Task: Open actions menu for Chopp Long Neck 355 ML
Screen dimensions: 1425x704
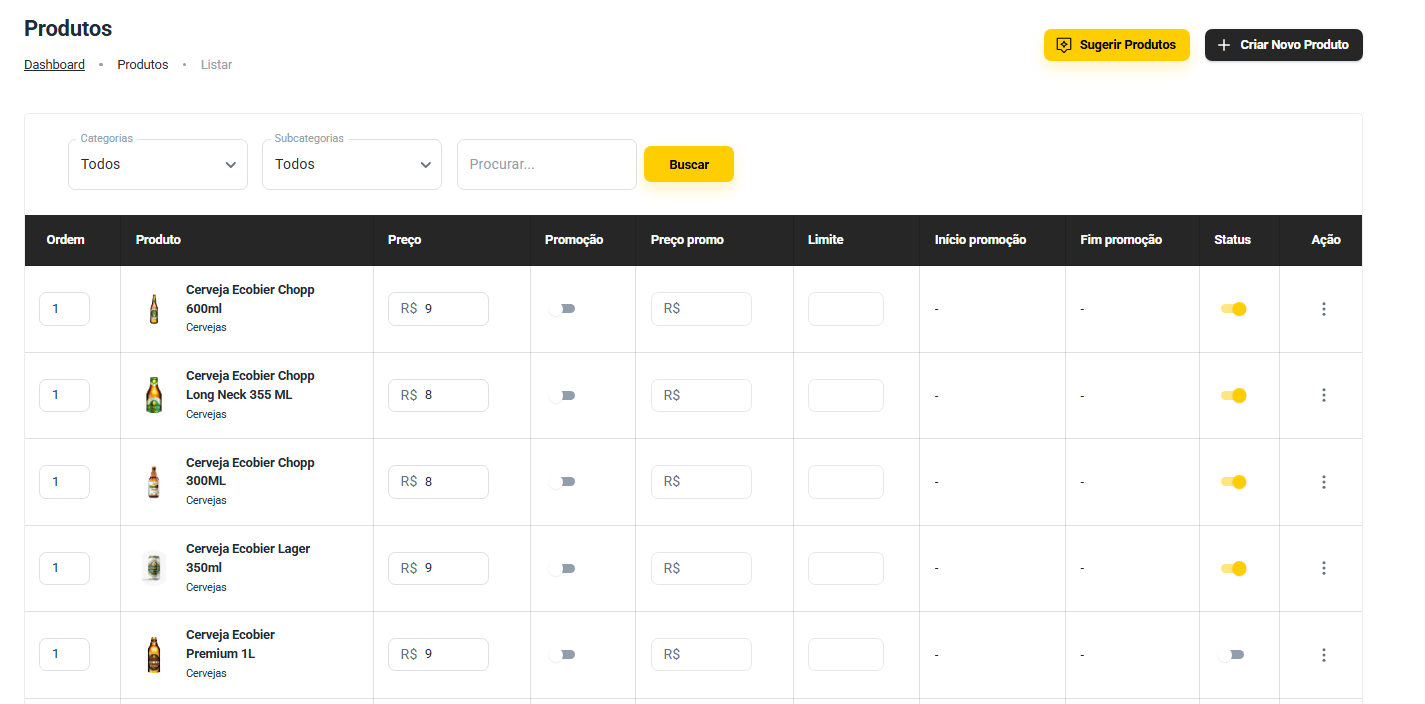Action: coord(1324,395)
